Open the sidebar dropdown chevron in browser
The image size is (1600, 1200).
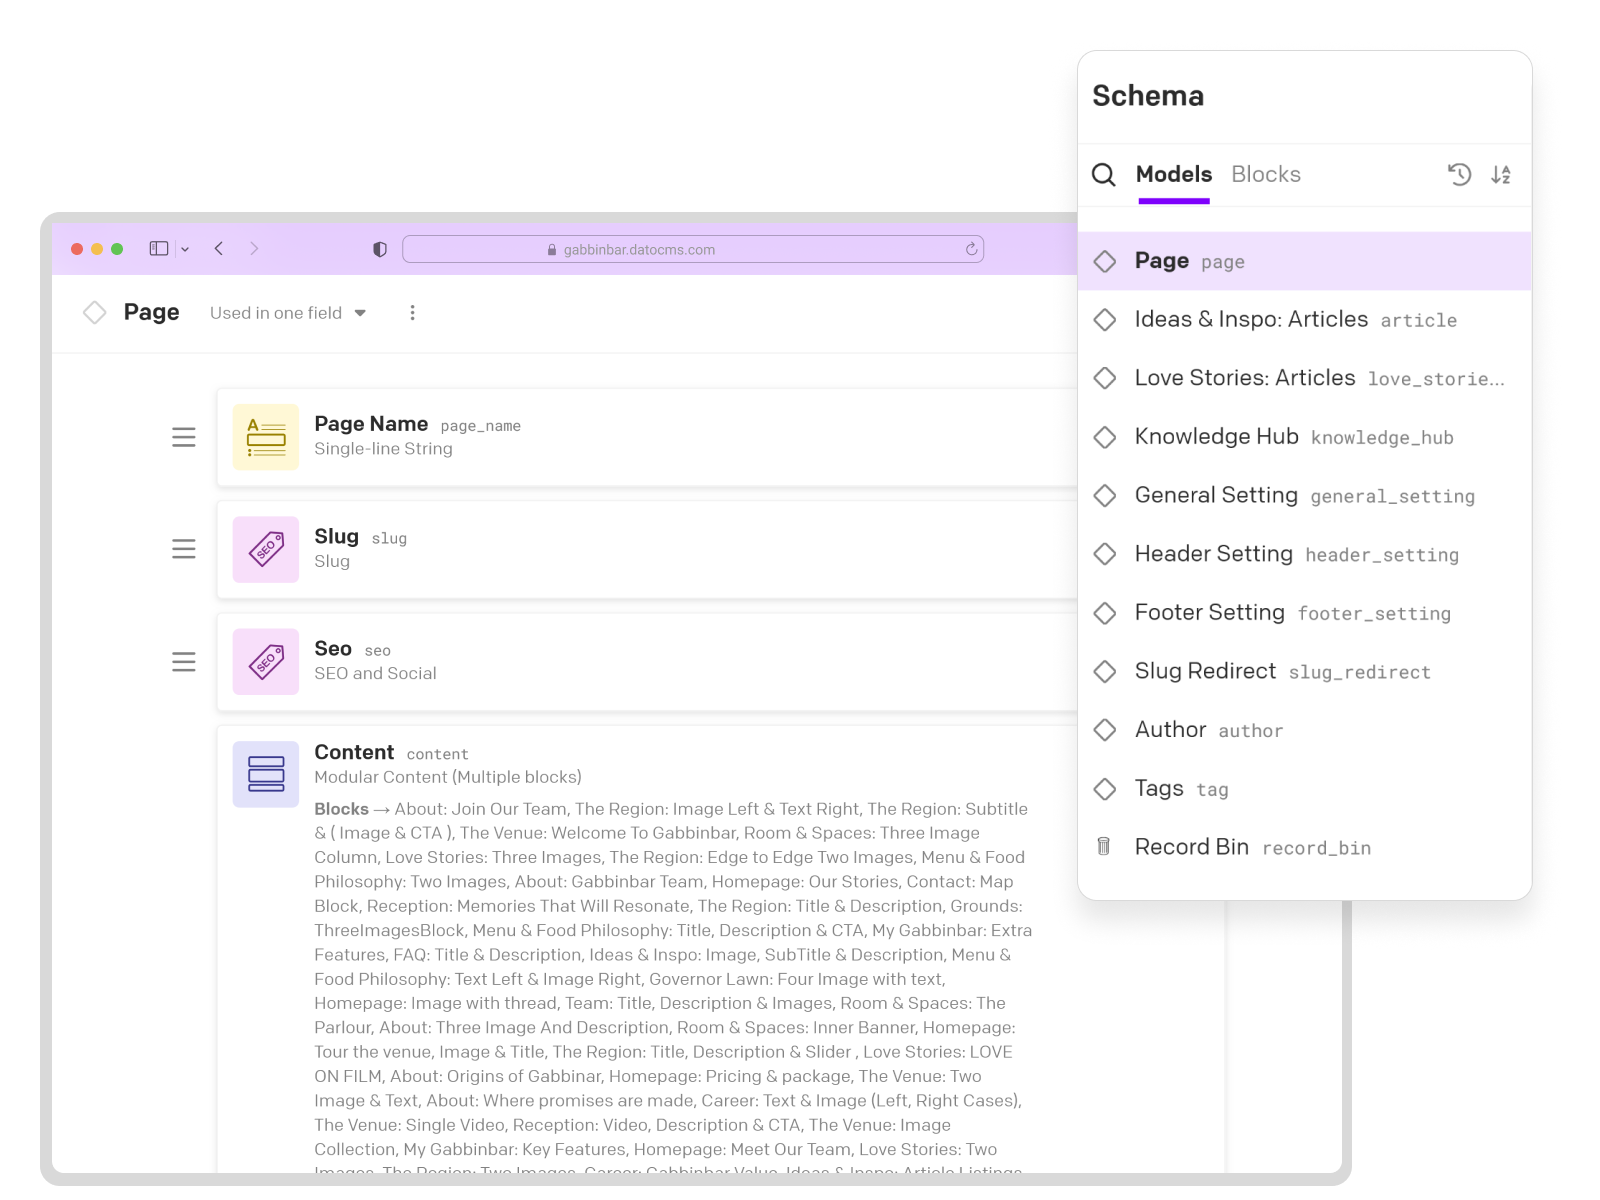point(185,249)
